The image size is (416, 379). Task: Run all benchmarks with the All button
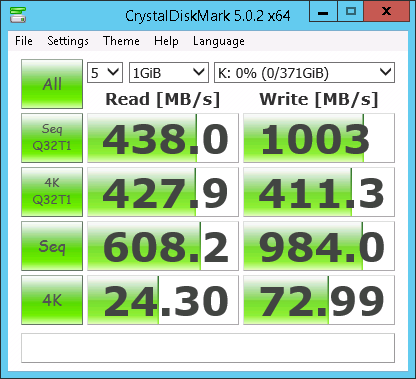click(52, 84)
